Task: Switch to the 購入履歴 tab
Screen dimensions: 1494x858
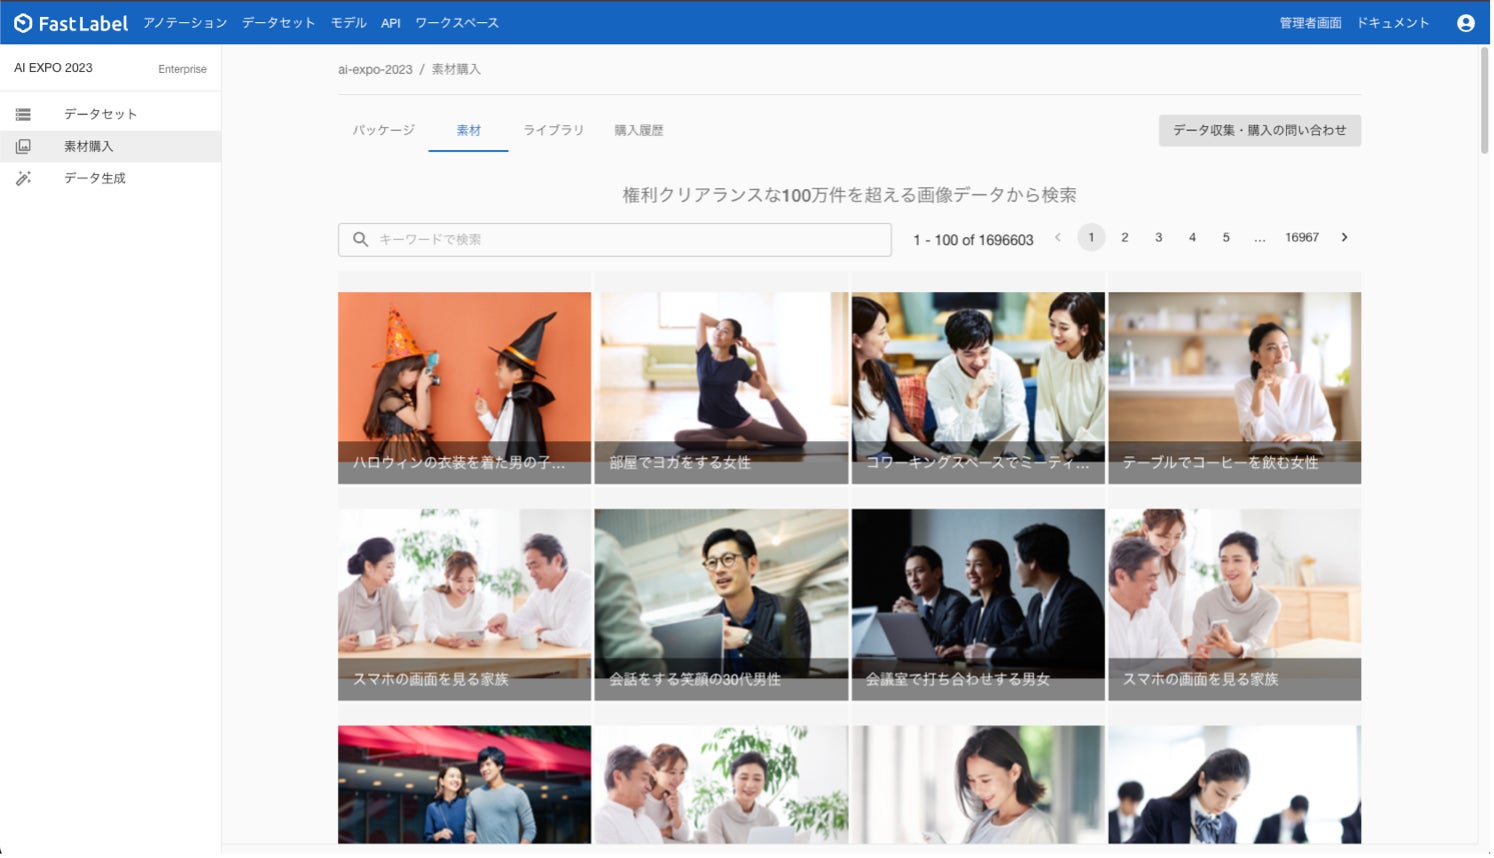Action: pos(640,131)
